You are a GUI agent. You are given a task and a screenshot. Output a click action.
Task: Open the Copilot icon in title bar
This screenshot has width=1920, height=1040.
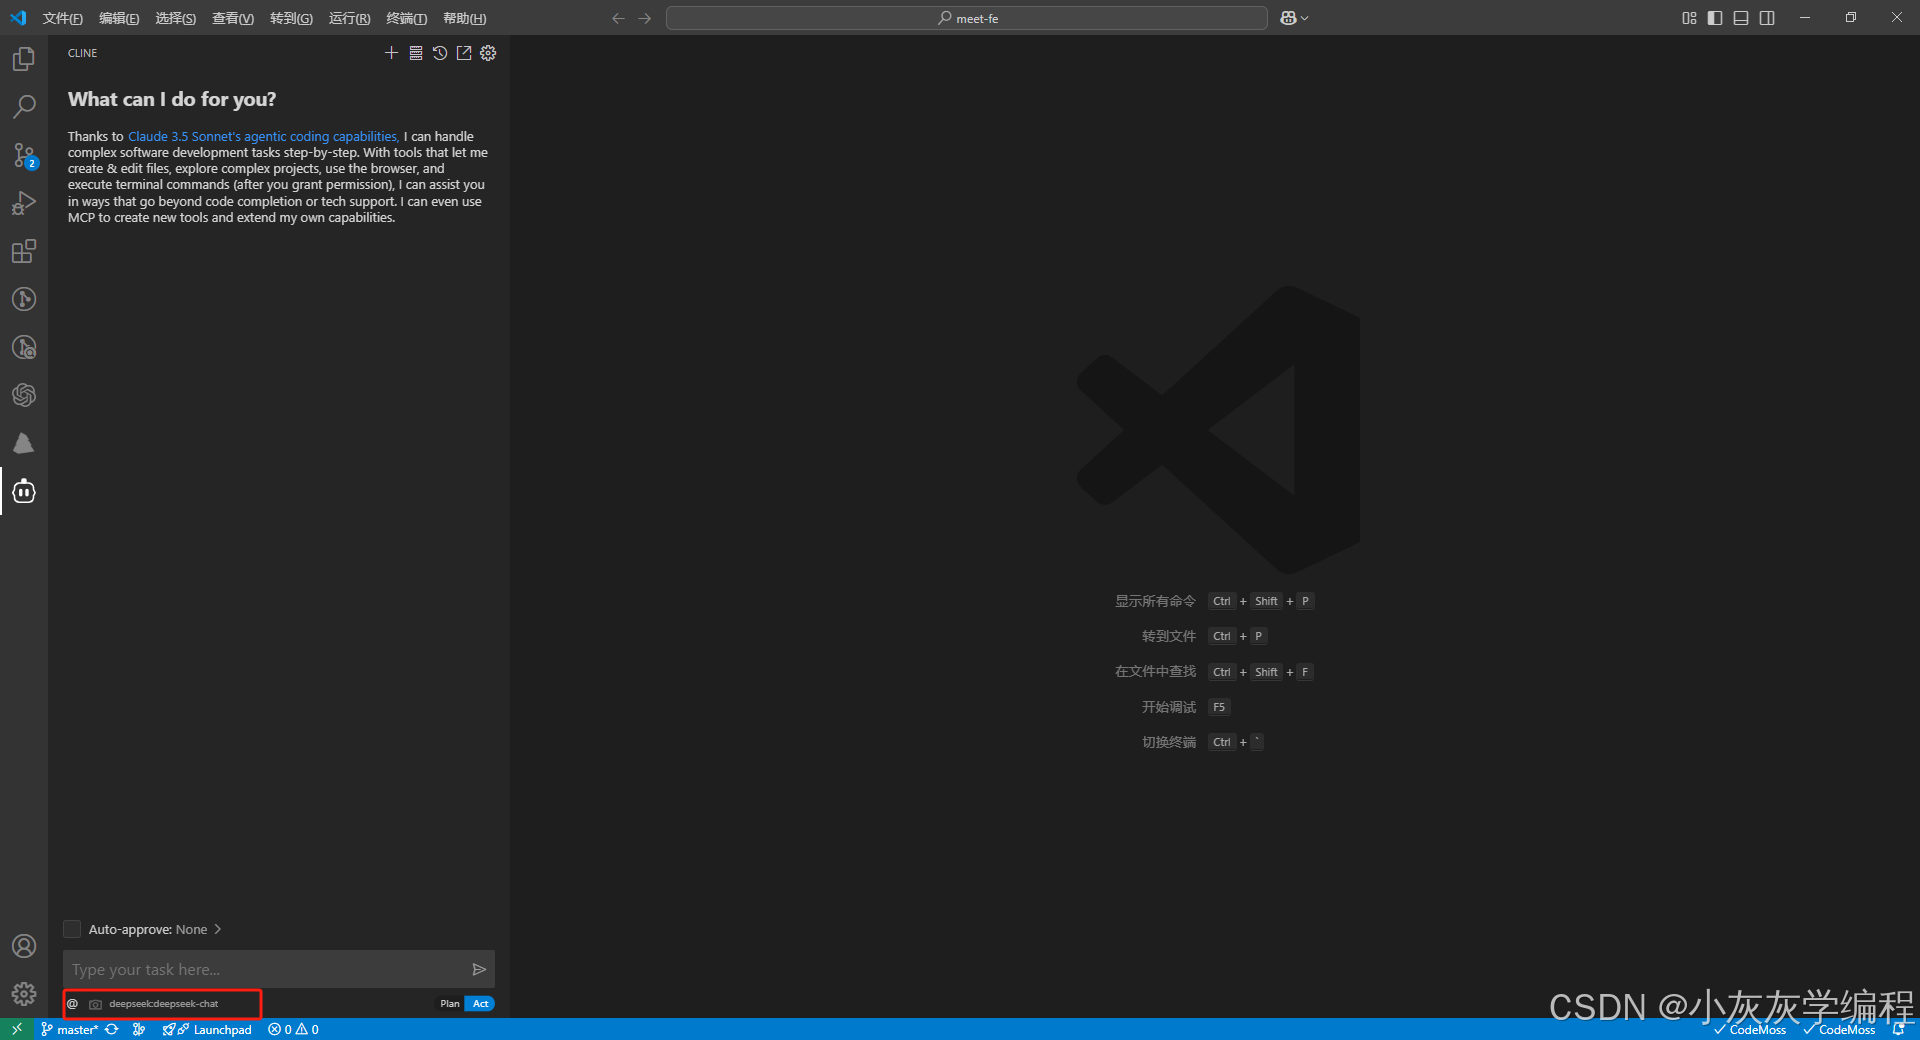pyautogui.click(x=1288, y=18)
